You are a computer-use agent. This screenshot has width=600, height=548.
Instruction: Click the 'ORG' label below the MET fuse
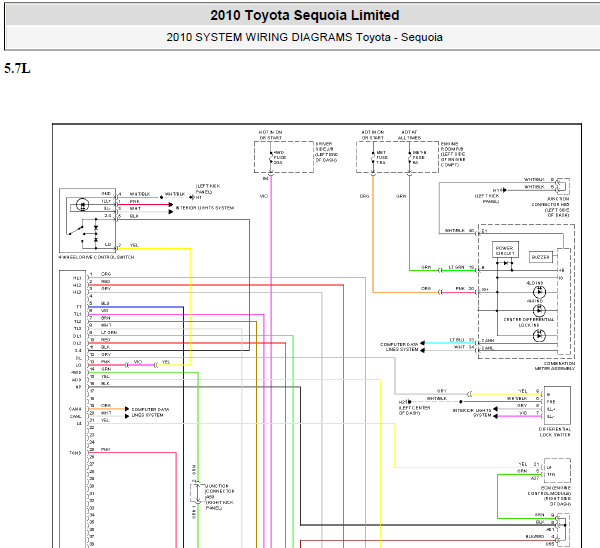(x=364, y=196)
